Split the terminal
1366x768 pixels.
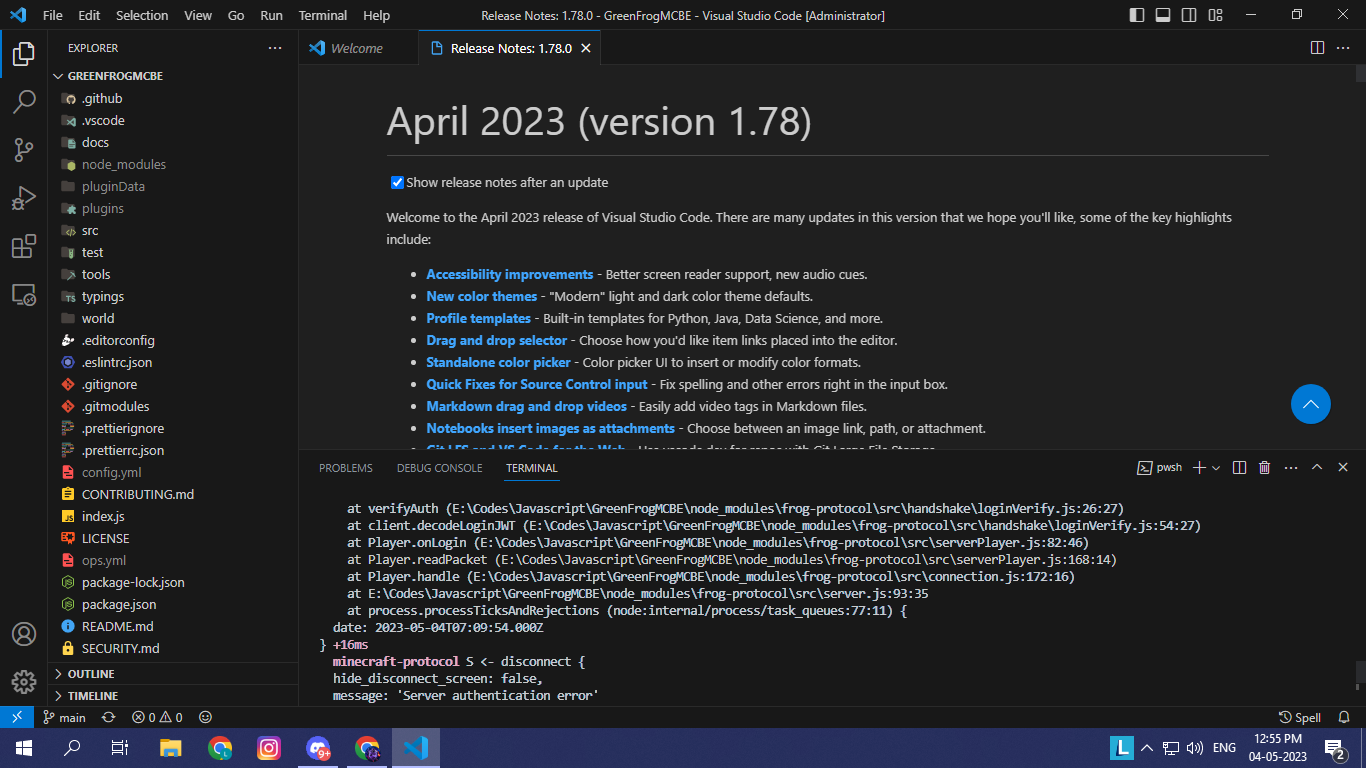click(x=1238, y=467)
